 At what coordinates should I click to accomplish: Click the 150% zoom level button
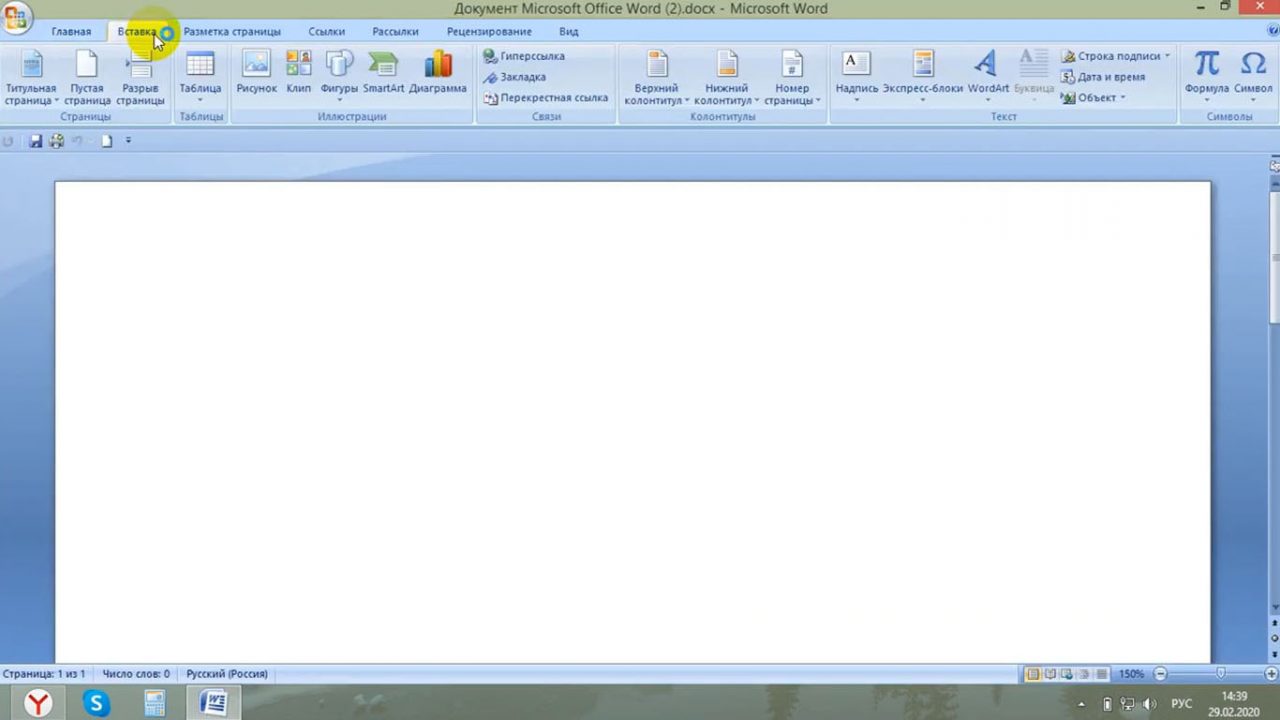coord(1131,674)
